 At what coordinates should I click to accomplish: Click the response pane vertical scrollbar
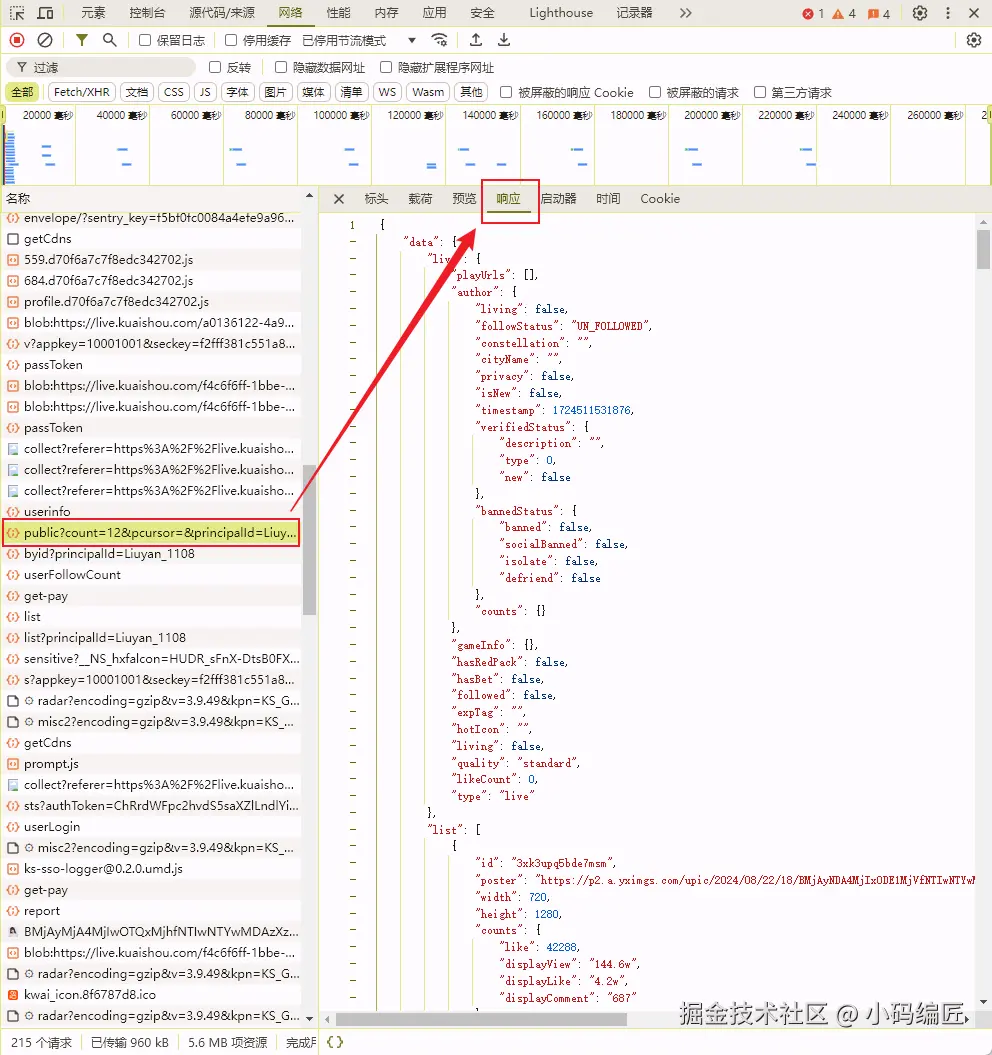(983, 249)
